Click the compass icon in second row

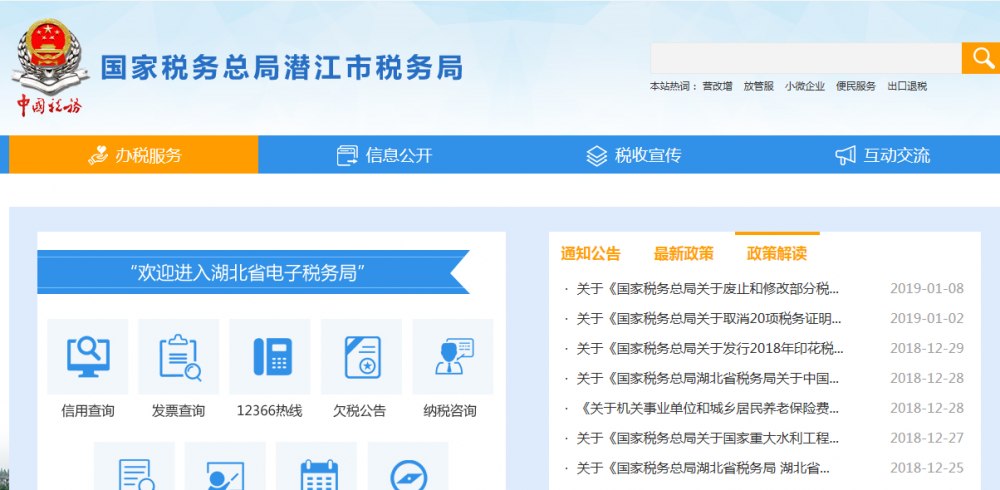coord(408,470)
